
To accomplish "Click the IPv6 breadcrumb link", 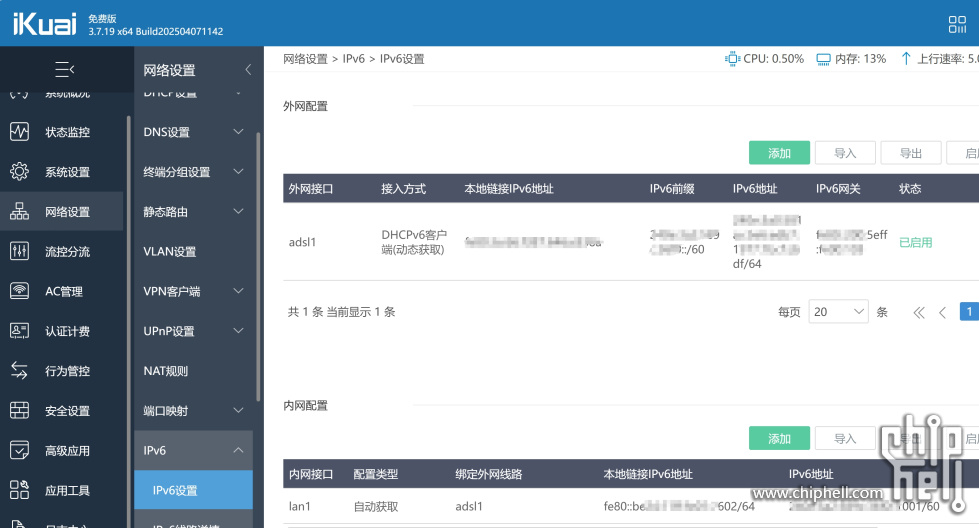I will point(353,59).
